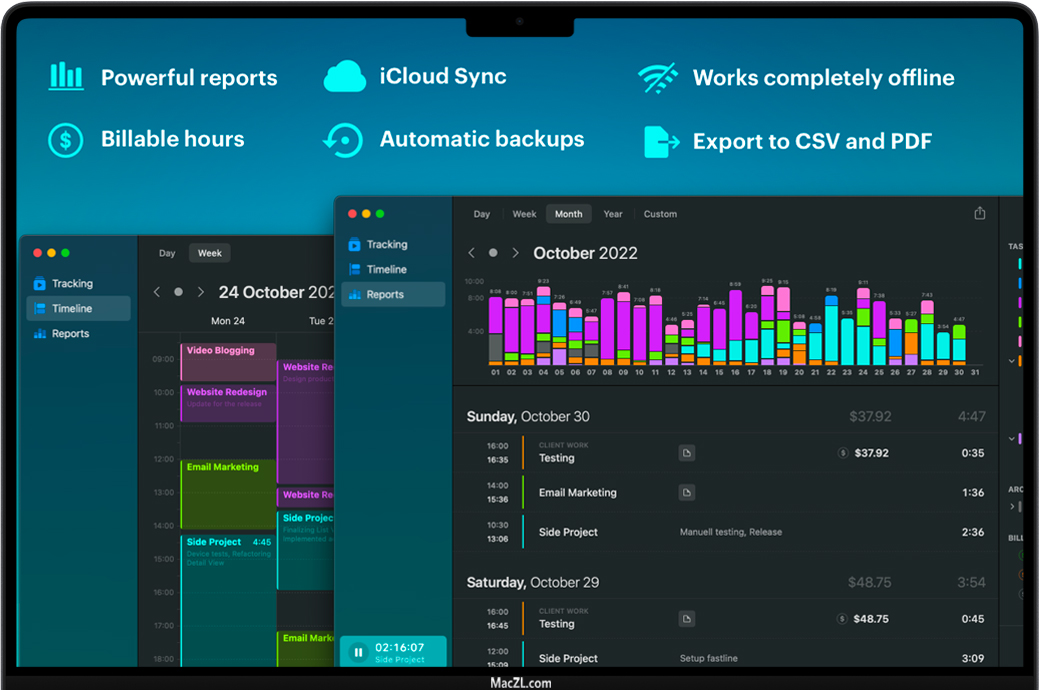Screen dimensions: 1040x690
Task: Click the billable dollar icon beside $37.92 entry
Action: [844, 453]
